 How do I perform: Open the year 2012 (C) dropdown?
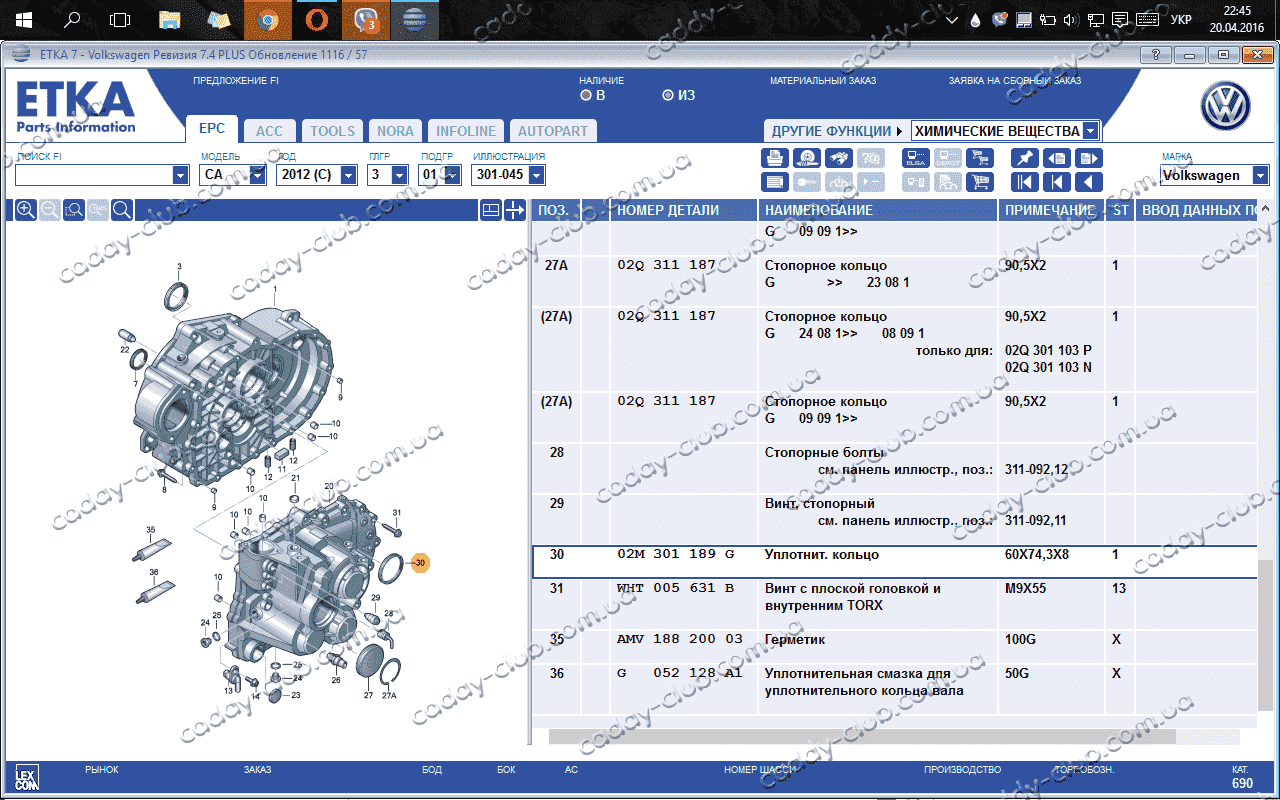click(348, 175)
